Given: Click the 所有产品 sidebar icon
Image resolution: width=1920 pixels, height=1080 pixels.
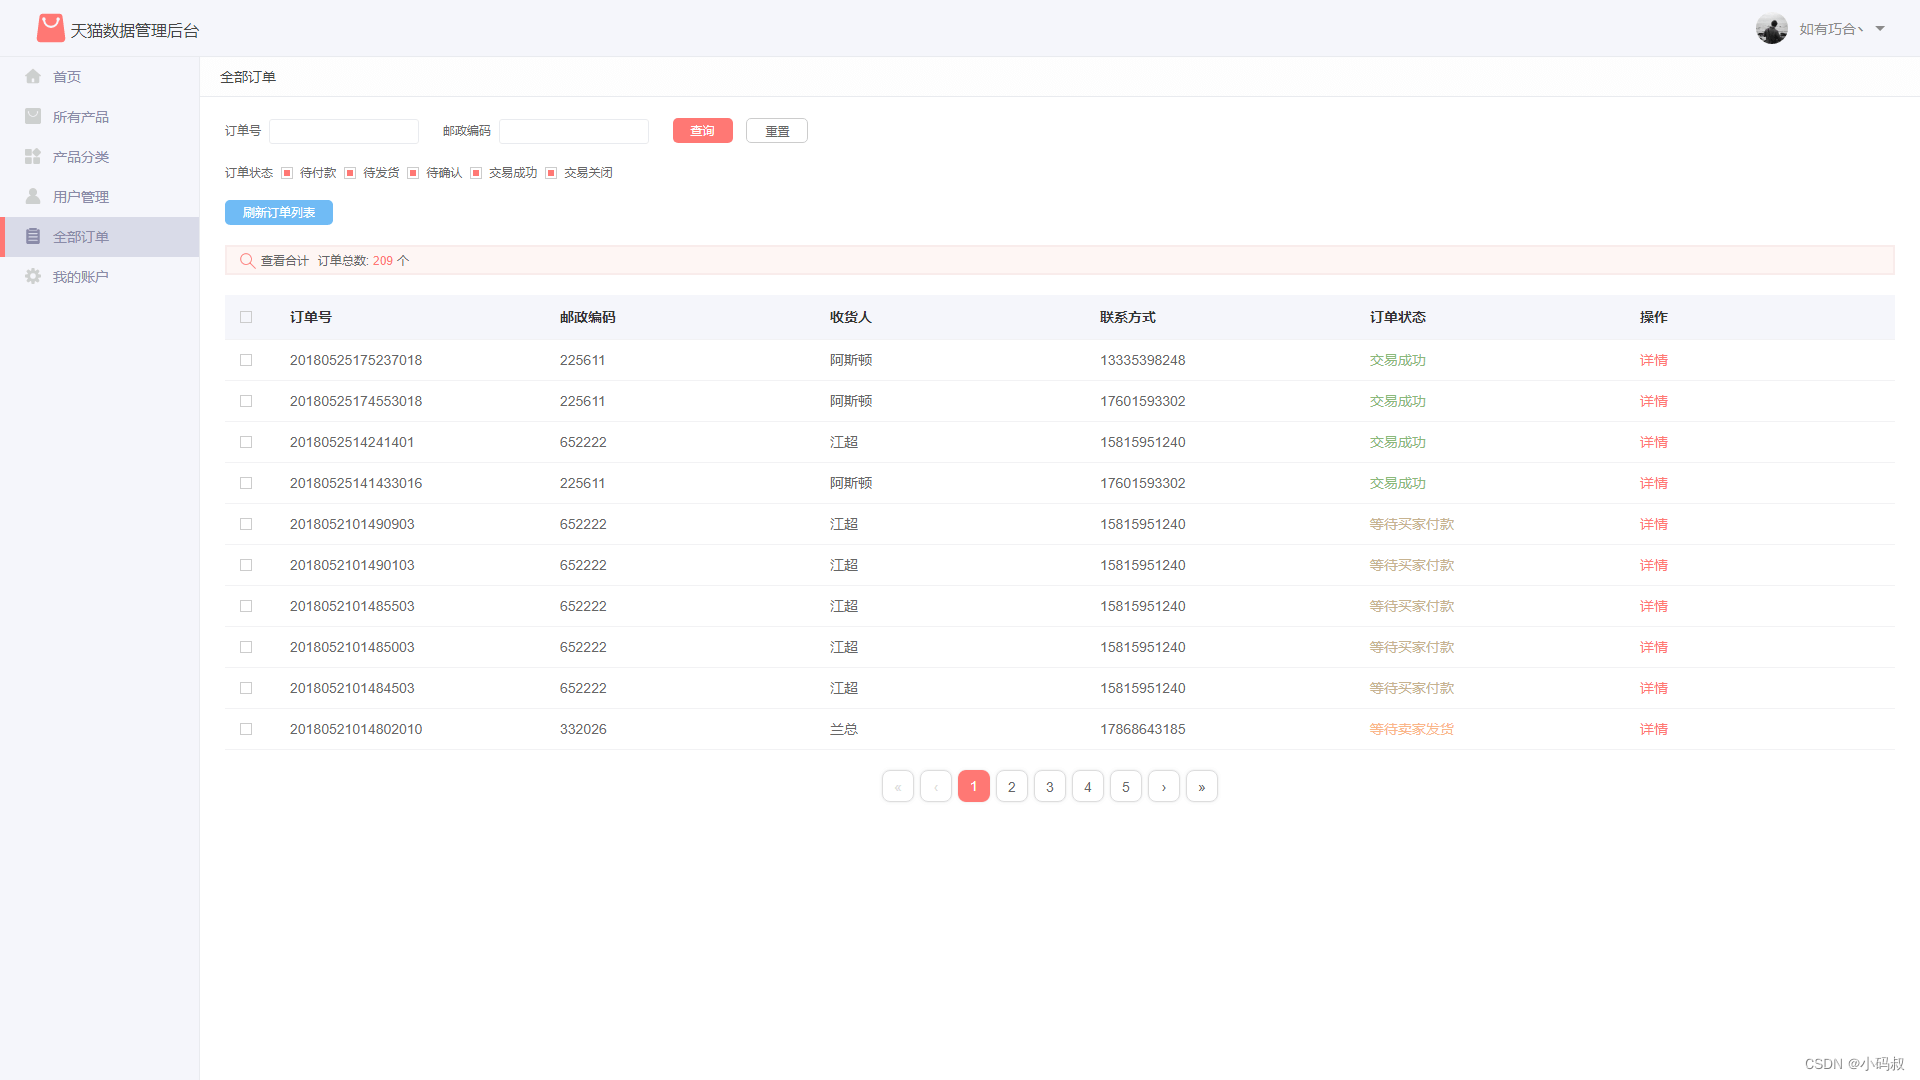Looking at the screenshot, I should pyautogui.click(x=33, y=116).
